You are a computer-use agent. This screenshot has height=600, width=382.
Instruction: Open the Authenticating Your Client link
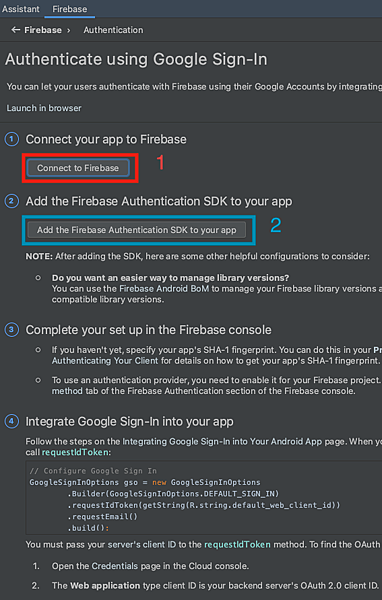pyautogui.click(x=105, y=361)
